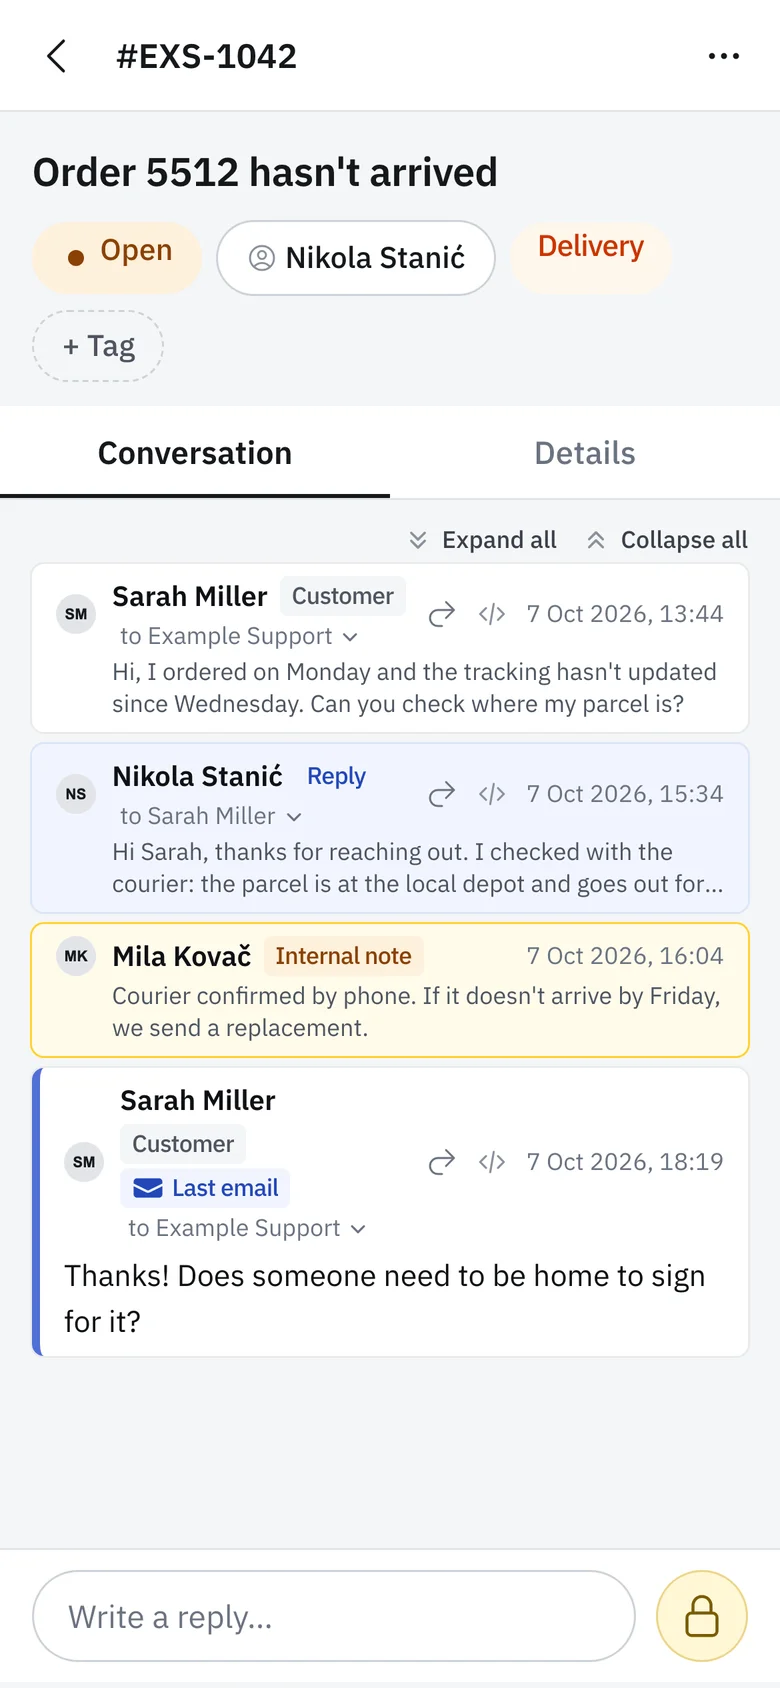Click the ticket title #EXS-1042
This screenshot has width=780, height=1688.
tap(207, 56)
